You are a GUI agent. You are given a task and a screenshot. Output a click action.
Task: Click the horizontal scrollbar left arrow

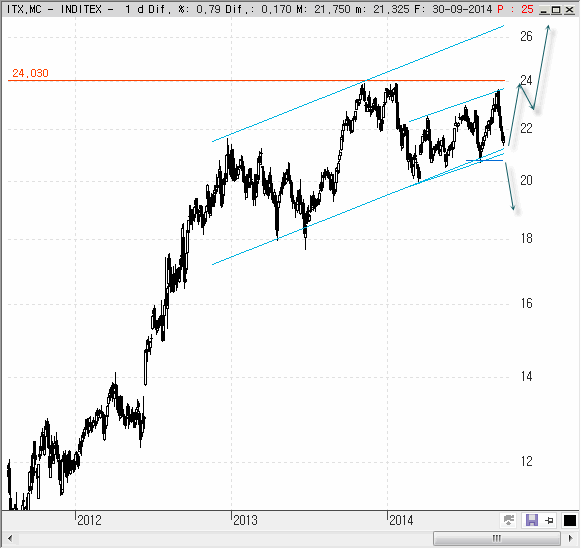pos(10,538)
